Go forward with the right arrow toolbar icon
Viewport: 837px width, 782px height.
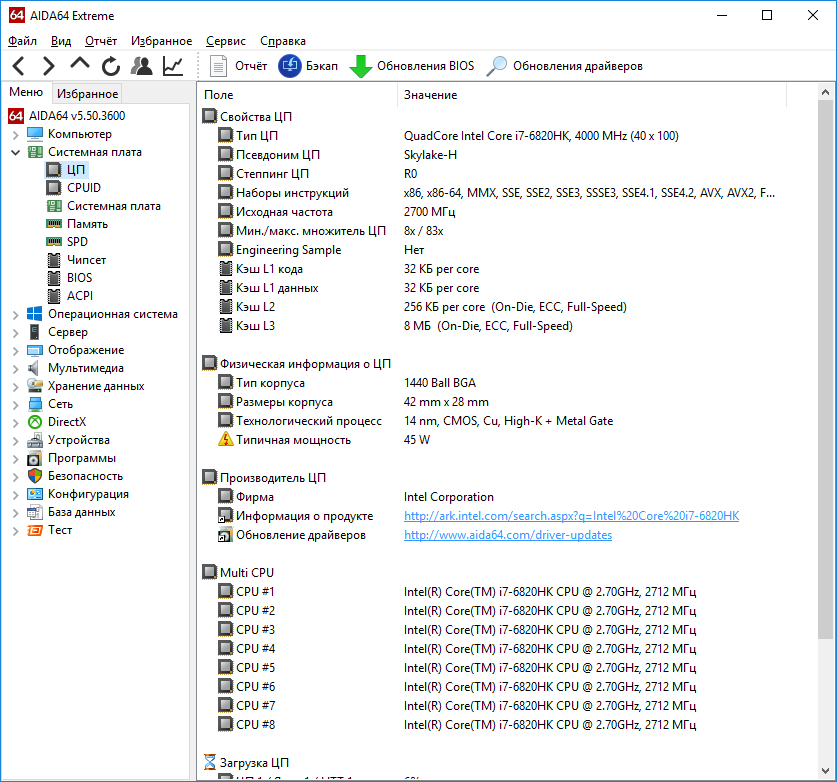point(49,66)
